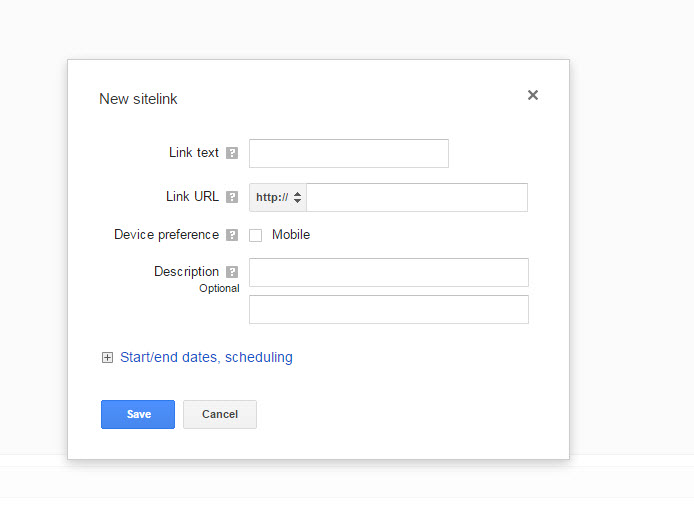The width and height of the screenshot is (694, 516).
Task: Click the Link text label
Action: 194,152
